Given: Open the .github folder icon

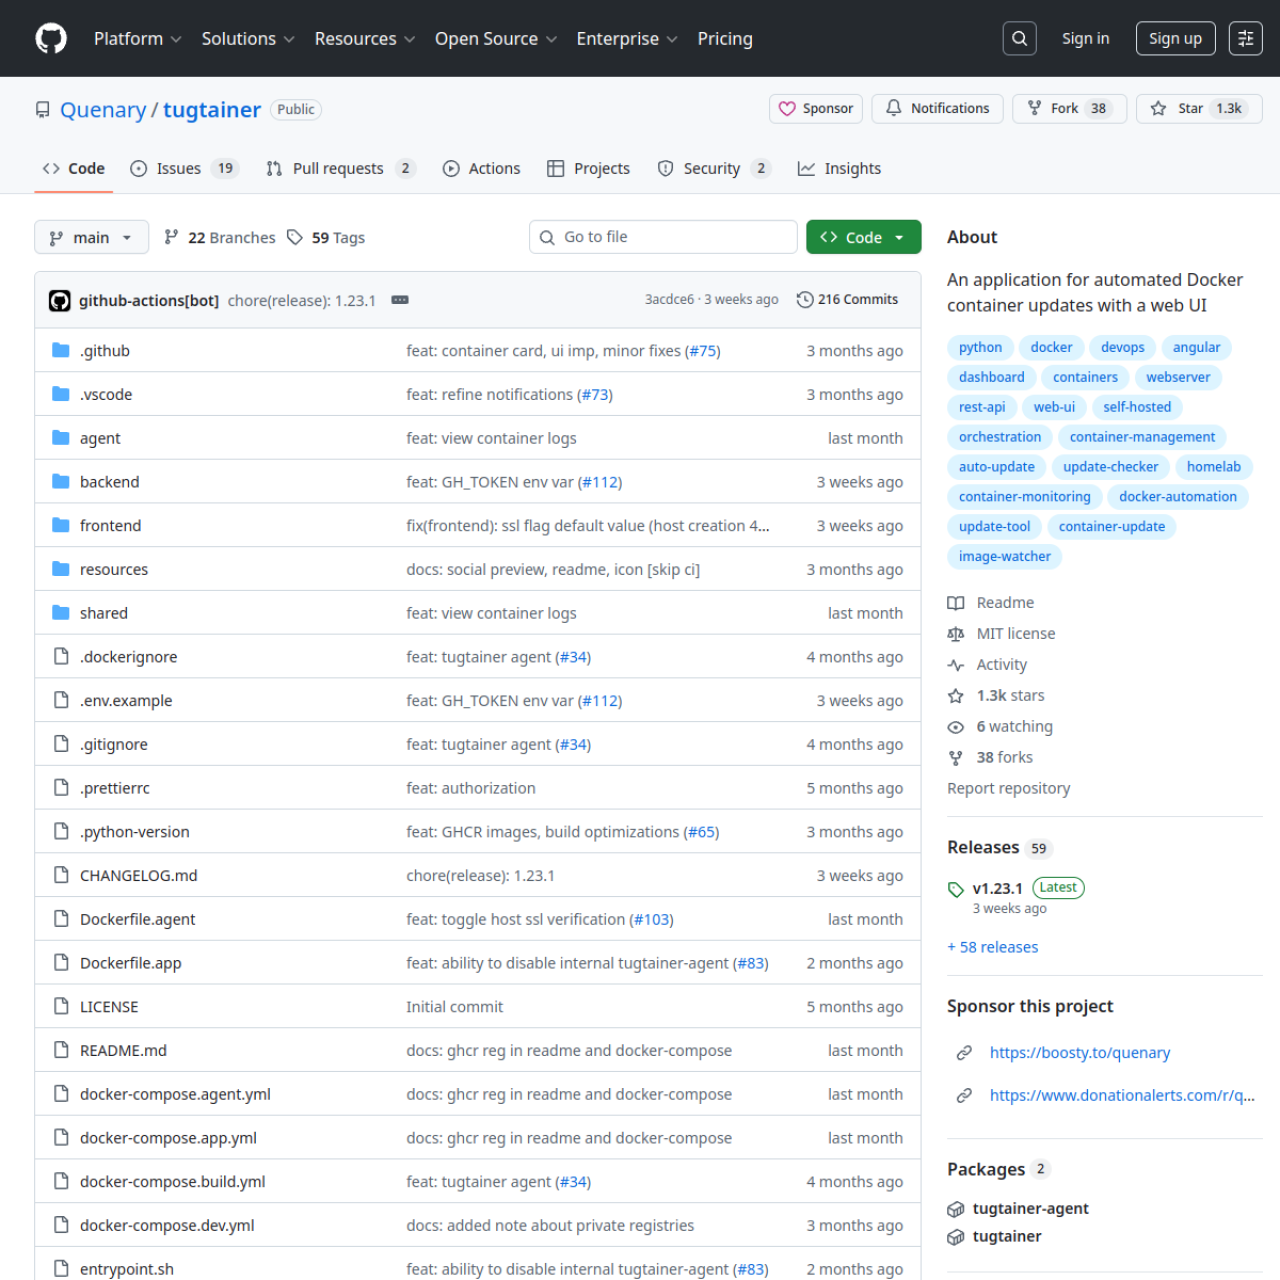Looking at the screenshot, I should pos(60,350).
